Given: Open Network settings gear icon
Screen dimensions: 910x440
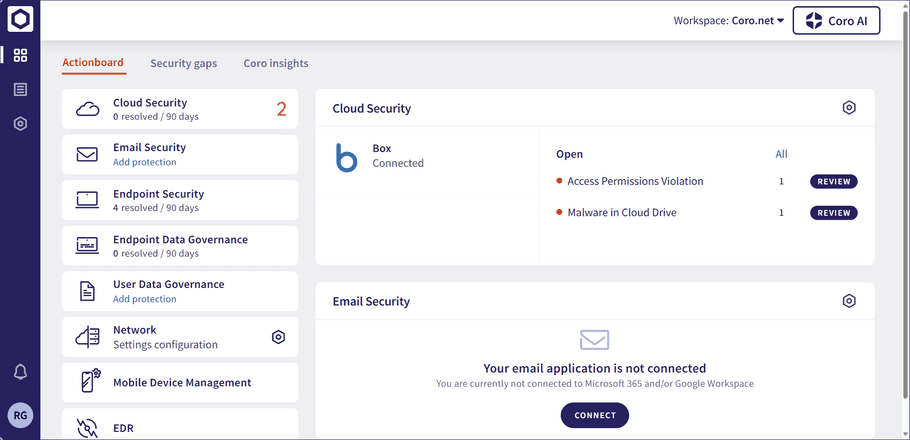Looking at the screenshot, I should coord(279,337).
